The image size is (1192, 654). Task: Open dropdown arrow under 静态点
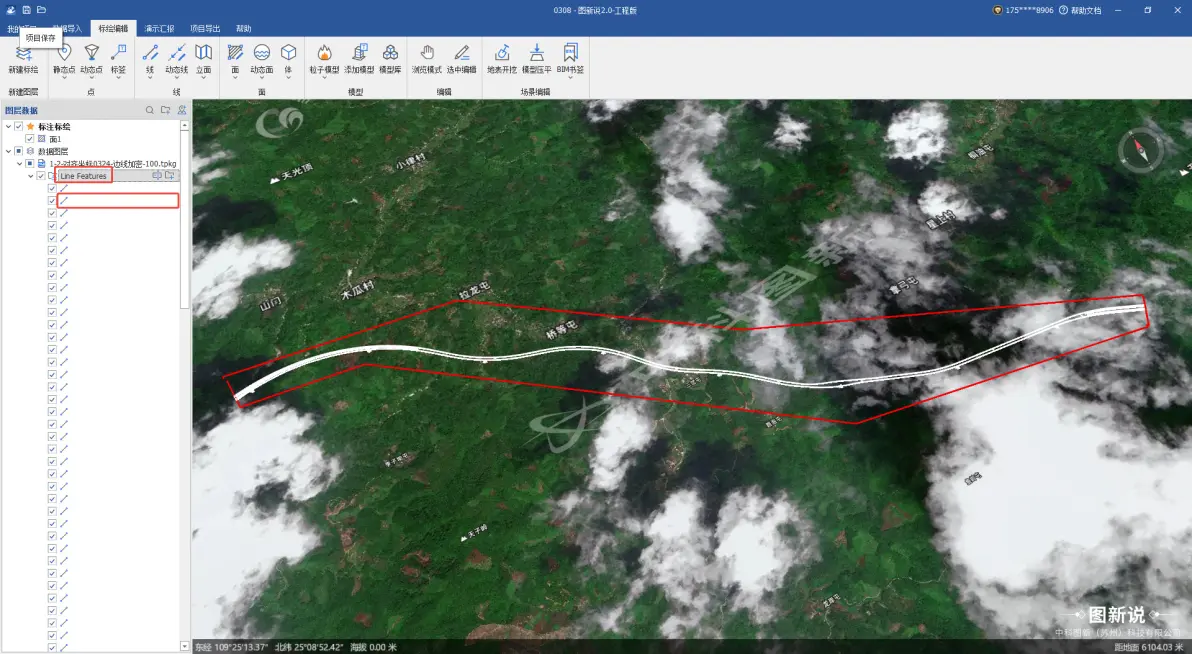pyautogui.click(x=64, y=78)
